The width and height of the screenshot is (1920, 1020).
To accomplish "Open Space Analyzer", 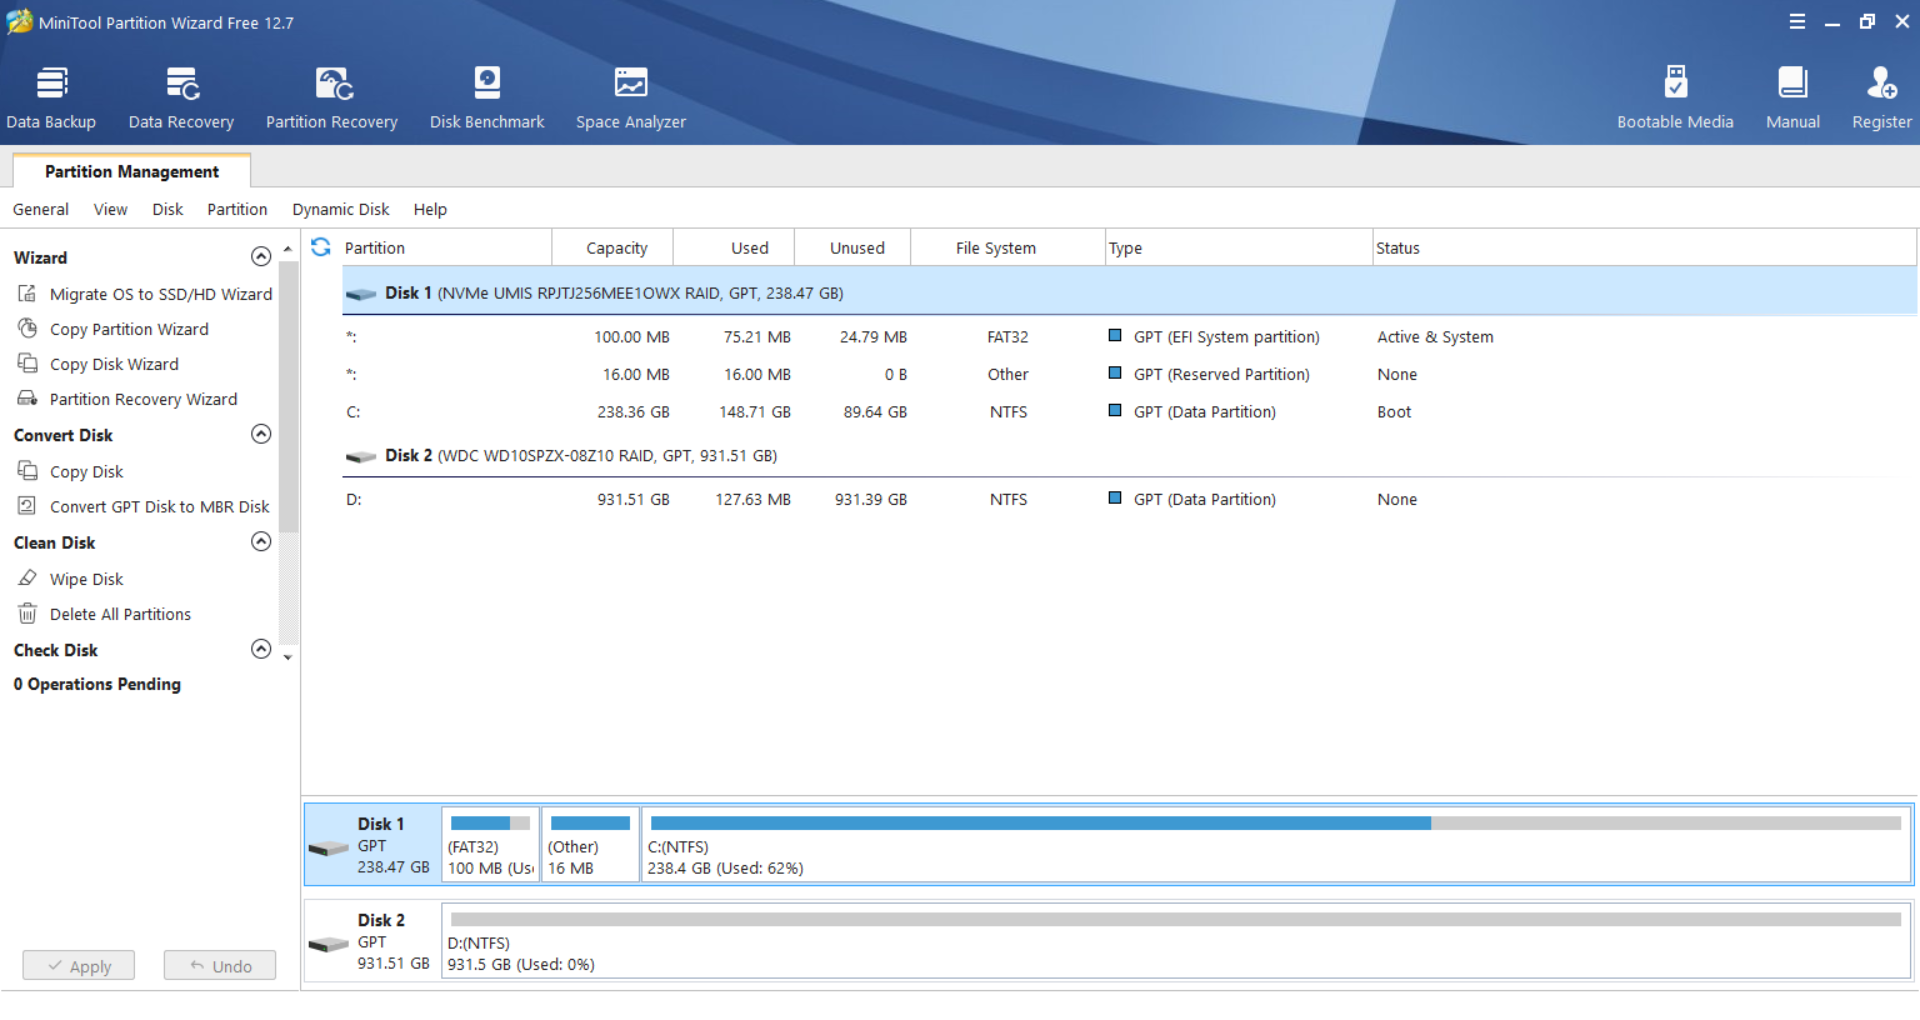I will tap(631, 97).
